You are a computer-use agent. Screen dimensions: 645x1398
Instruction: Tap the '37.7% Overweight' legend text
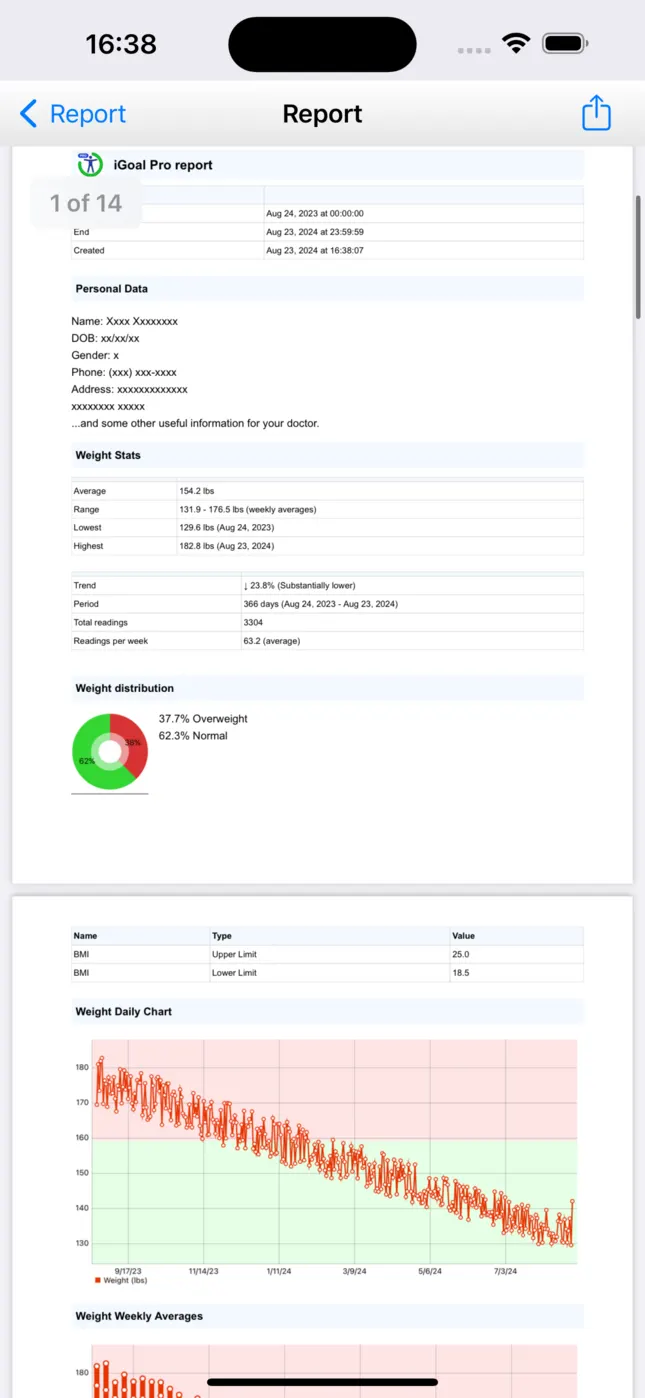(203, 719)
